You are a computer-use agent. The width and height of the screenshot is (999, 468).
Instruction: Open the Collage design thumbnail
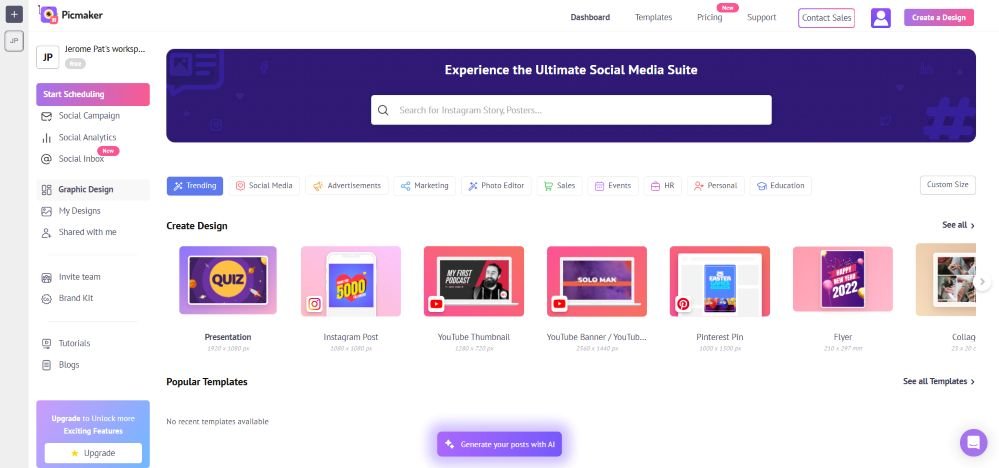[x=945, y=281]
